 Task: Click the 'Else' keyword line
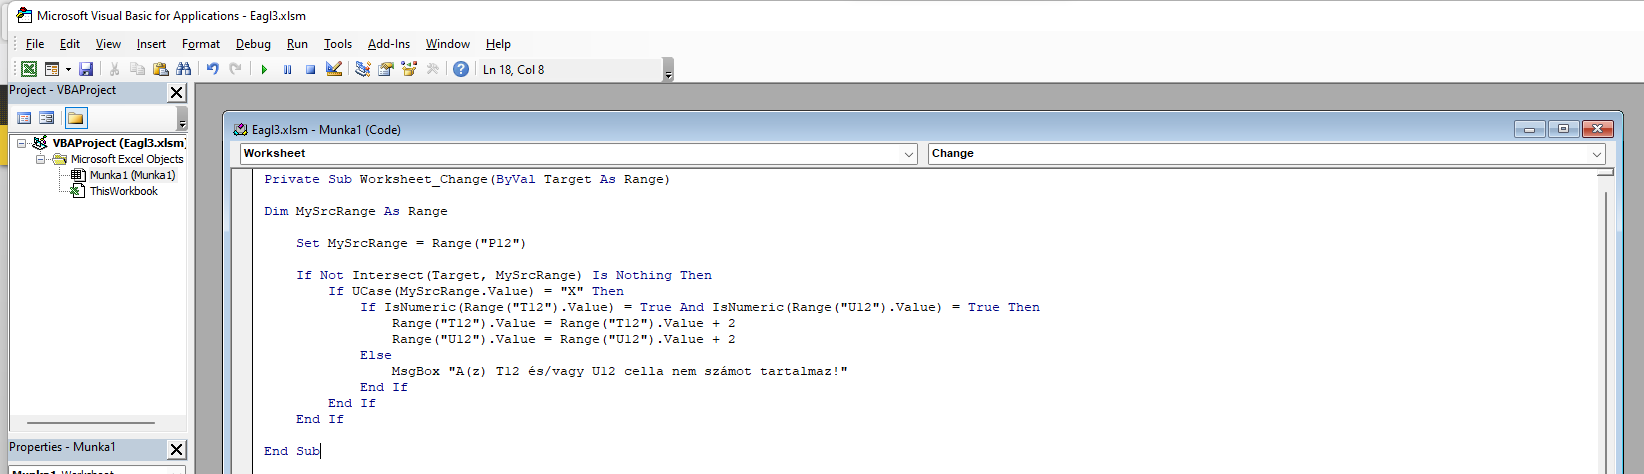tap(376, 355)
